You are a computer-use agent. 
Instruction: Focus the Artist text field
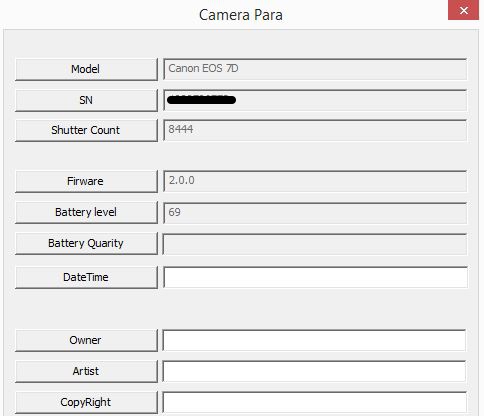[314, 371]
